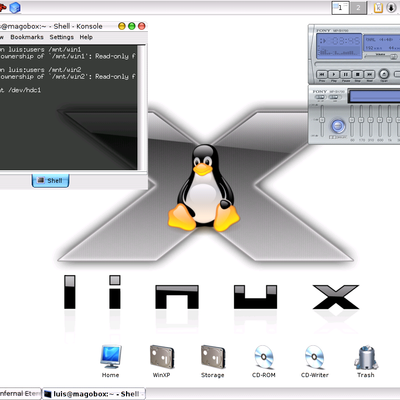
Task: Click the previous track button in the player
Action: [322, 74]
